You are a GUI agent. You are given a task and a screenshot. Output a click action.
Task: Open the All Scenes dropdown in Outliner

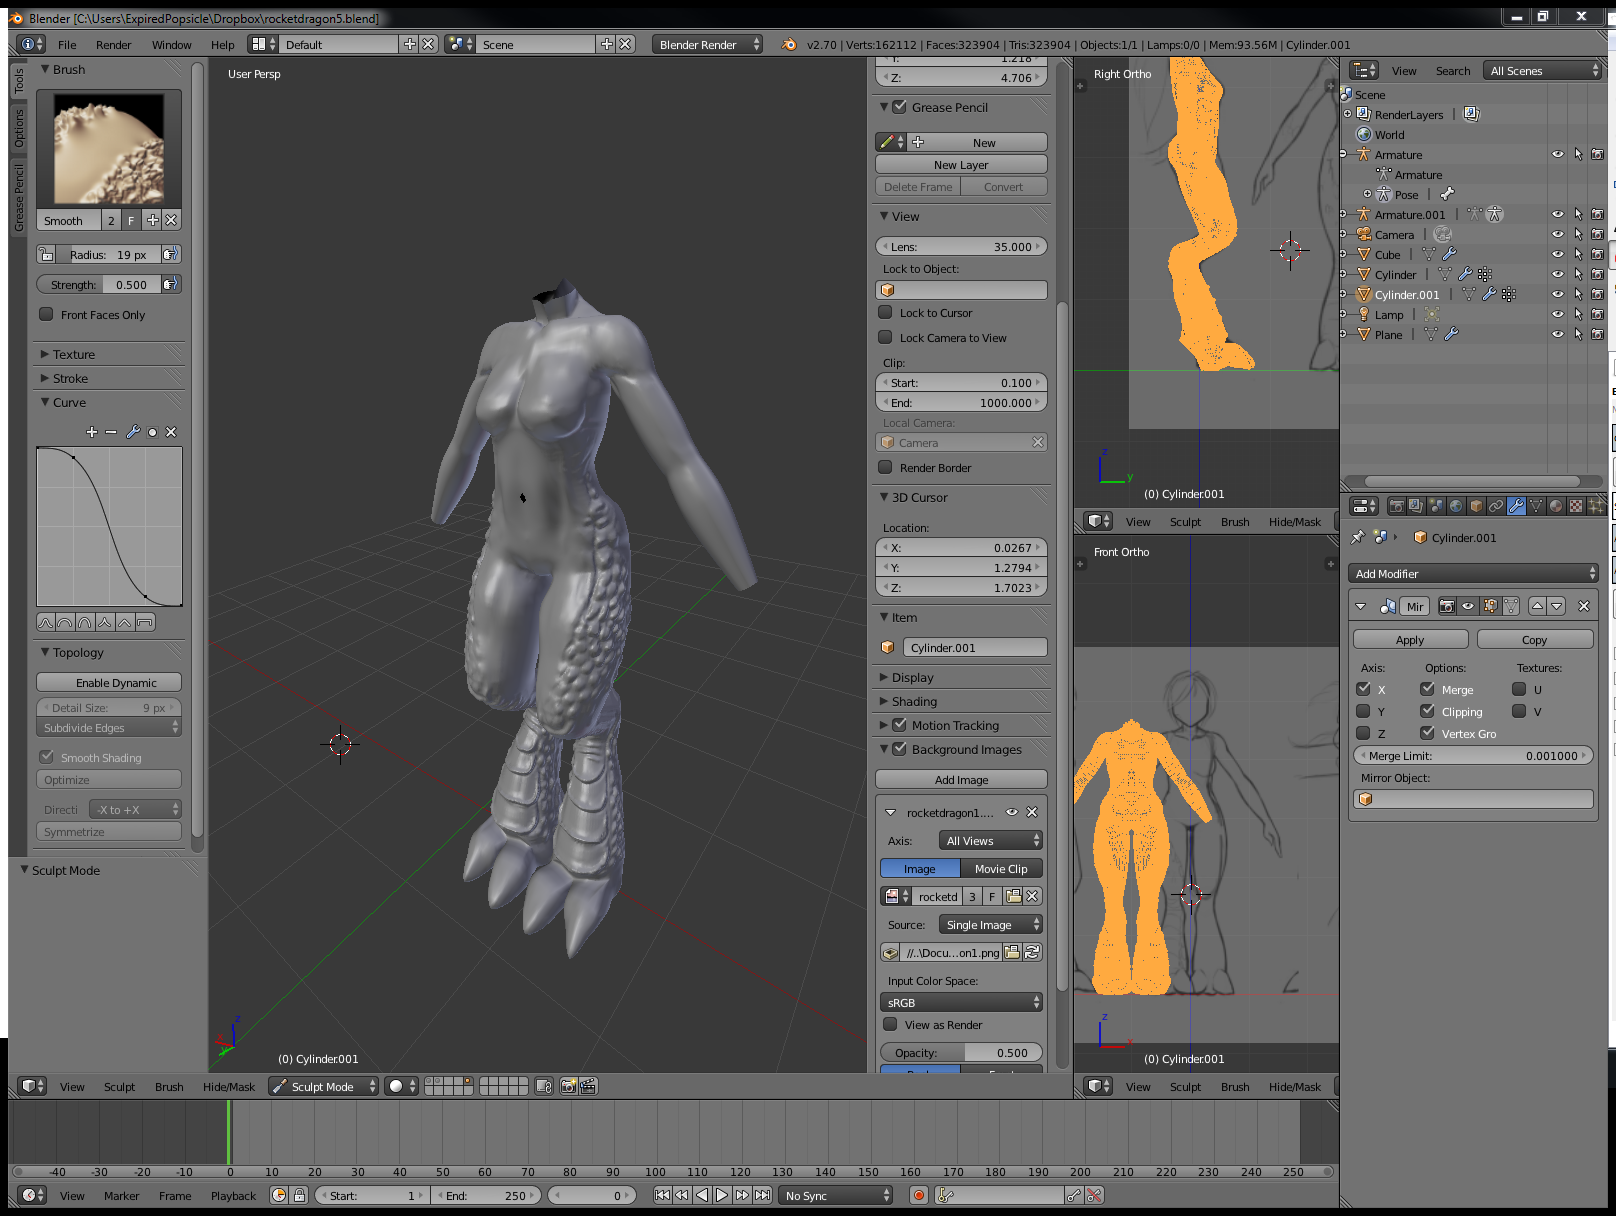point(1541,70)
